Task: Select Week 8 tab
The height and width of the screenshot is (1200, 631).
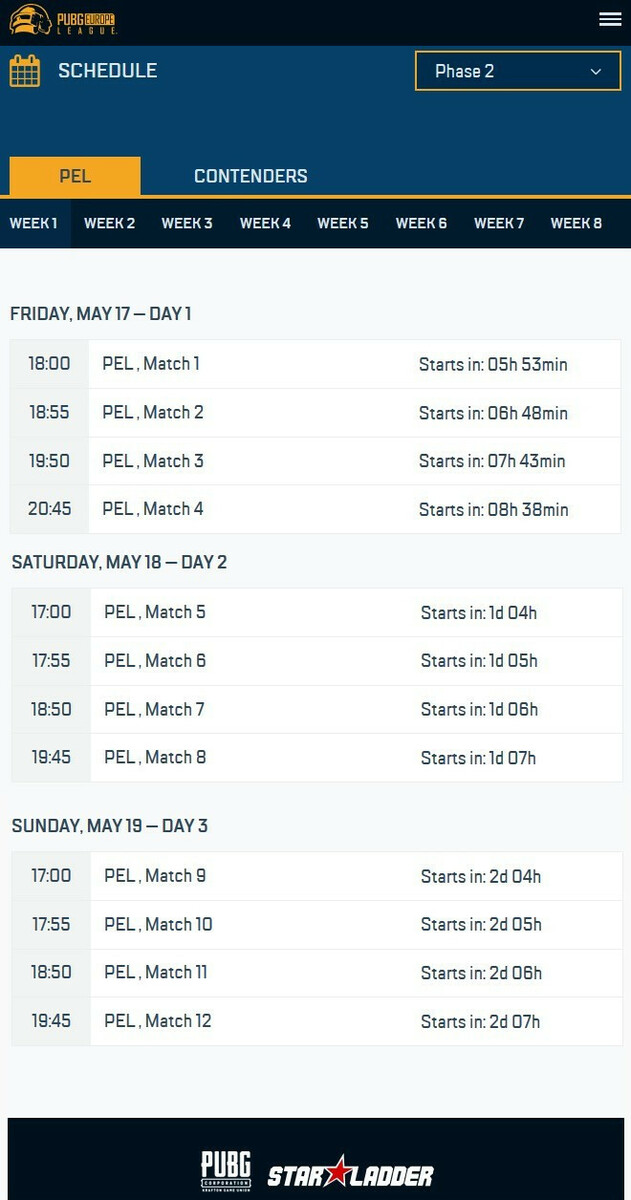Action: [x=576, y=223]
